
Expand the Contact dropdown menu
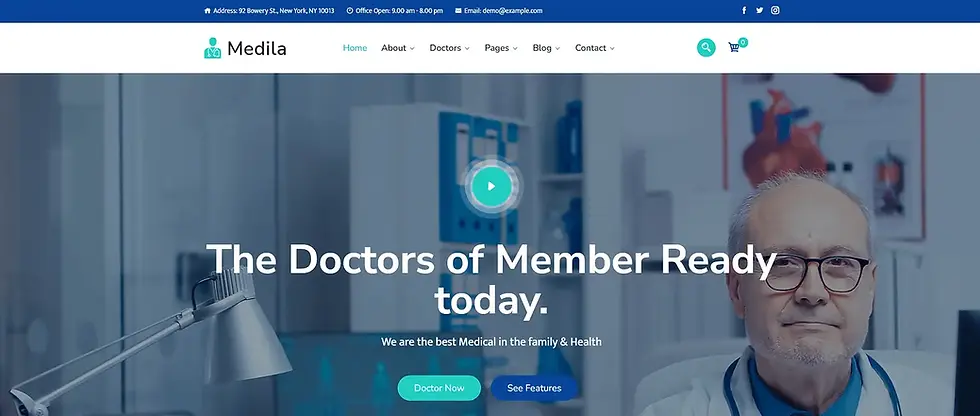point(595,48)
